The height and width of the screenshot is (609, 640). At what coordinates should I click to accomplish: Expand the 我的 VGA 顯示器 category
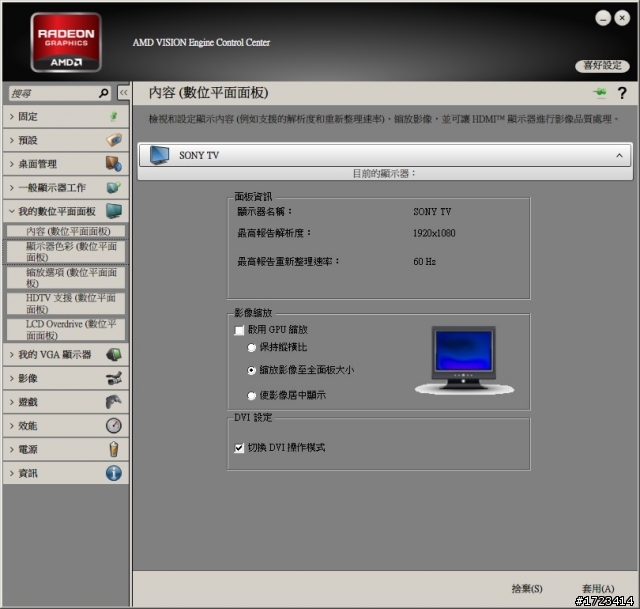coord(11,355)
